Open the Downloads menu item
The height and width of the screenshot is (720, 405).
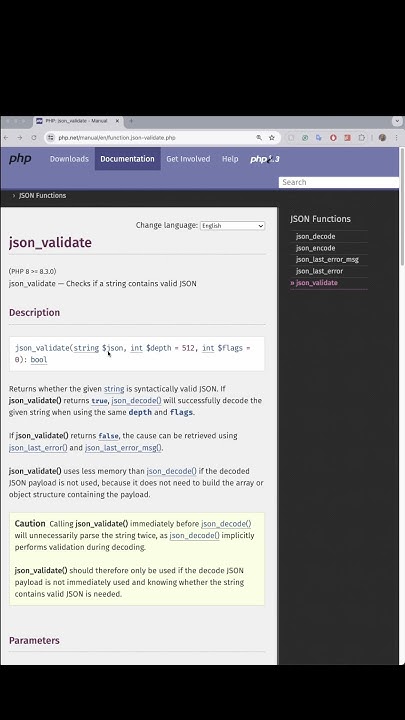tap(69, 159)
